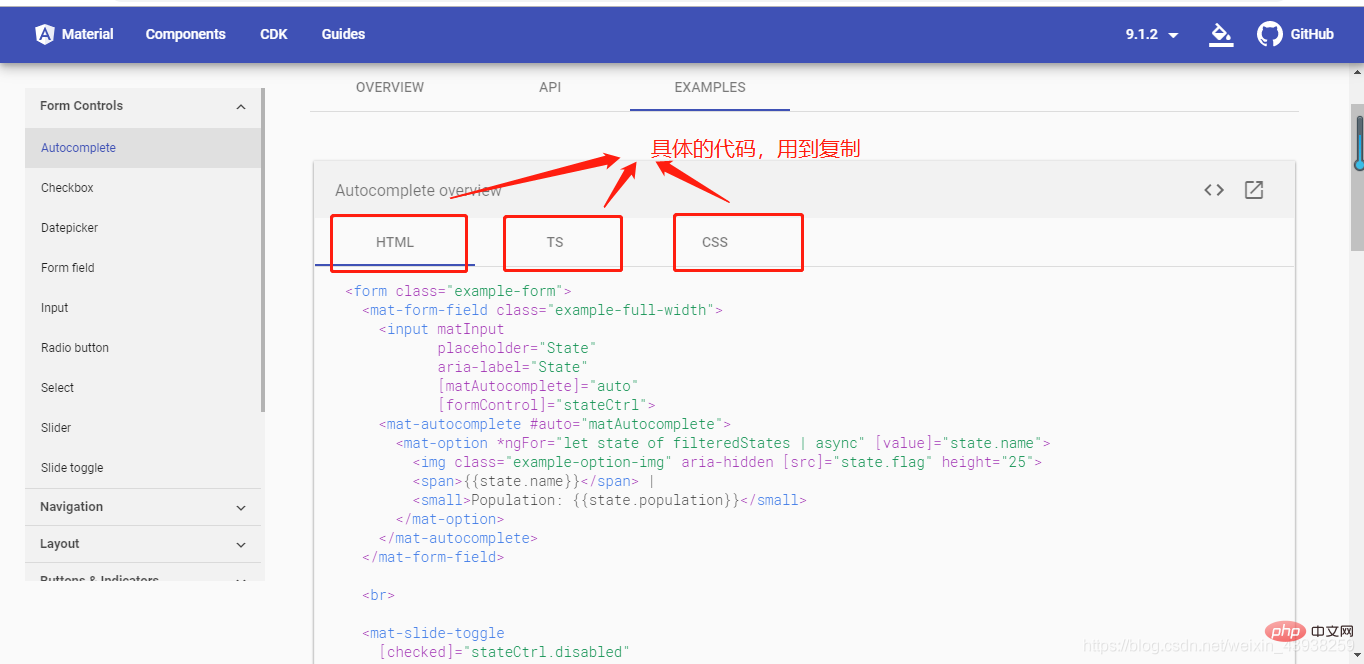This screenshot has width=1364, height=664.
Task: Open the CDK menu item
Action: click(x=274, y=34)
